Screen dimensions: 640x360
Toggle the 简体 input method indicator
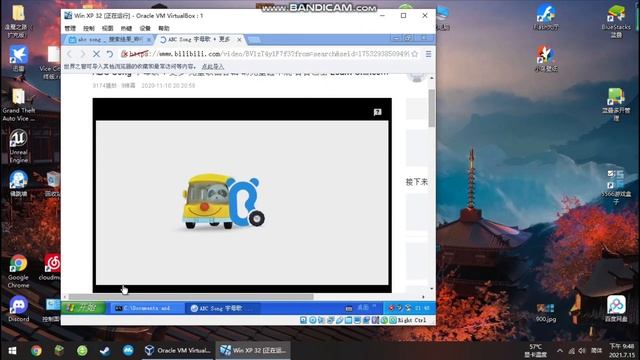click(597, 351)
